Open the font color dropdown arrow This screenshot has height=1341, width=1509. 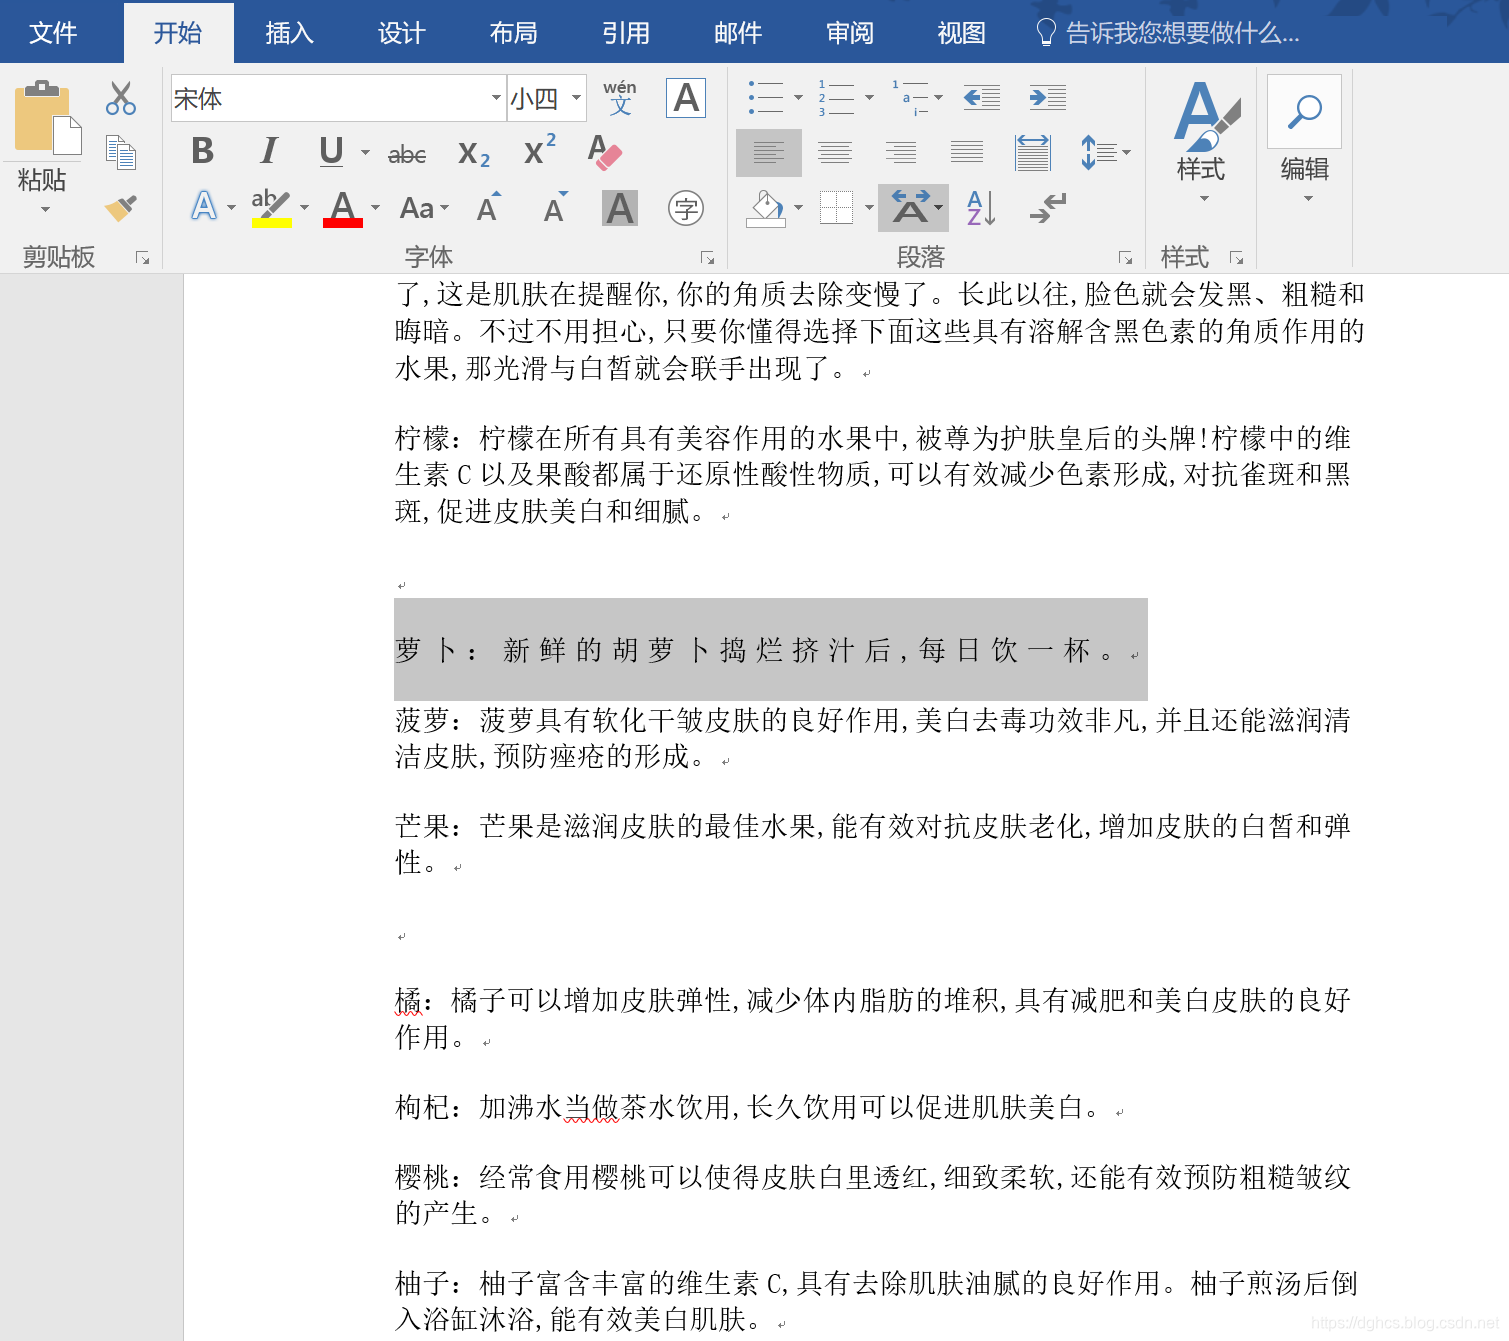tap(376, 208)
